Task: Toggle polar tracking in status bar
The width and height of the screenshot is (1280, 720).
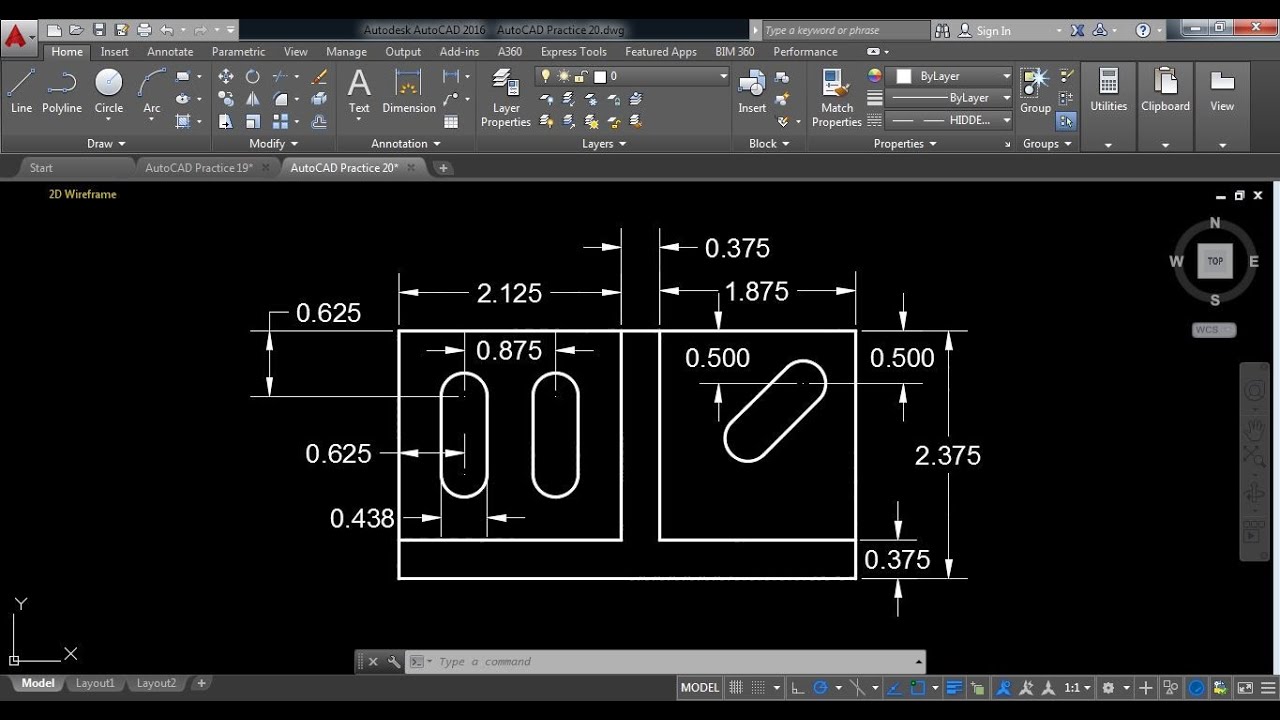Action: pyautogui.click(x=821, y=688)
